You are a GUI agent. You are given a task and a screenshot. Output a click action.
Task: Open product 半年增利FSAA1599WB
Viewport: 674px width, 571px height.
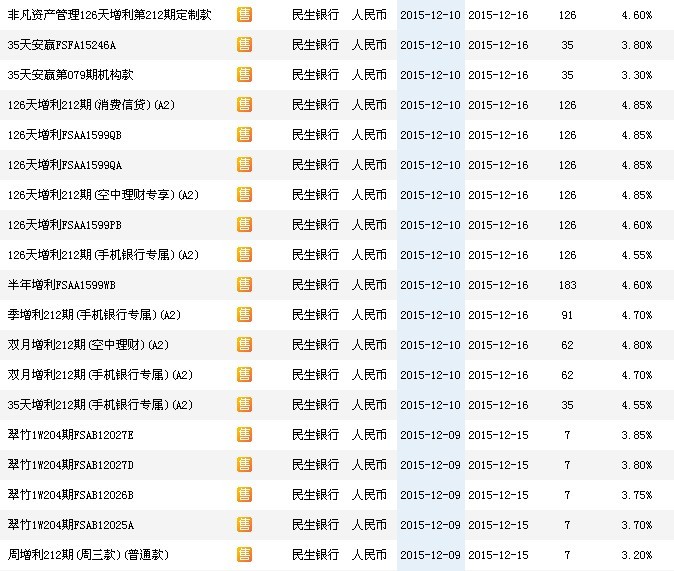click(61, 285)
